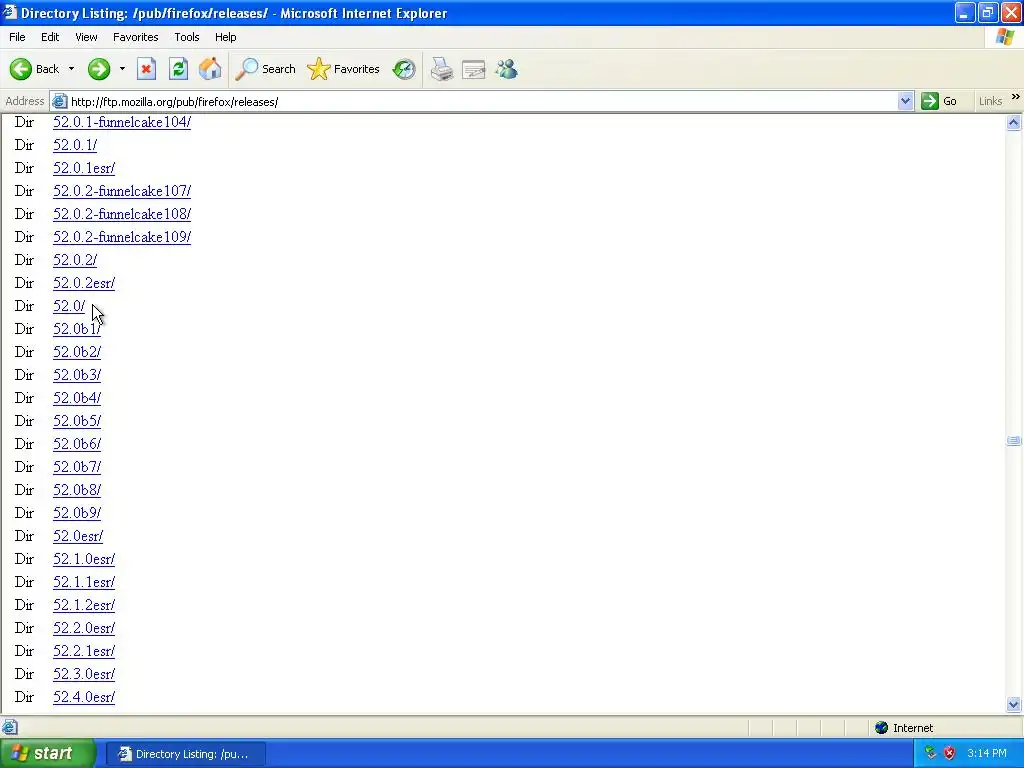Open the File menu

[x=17, y=37]
